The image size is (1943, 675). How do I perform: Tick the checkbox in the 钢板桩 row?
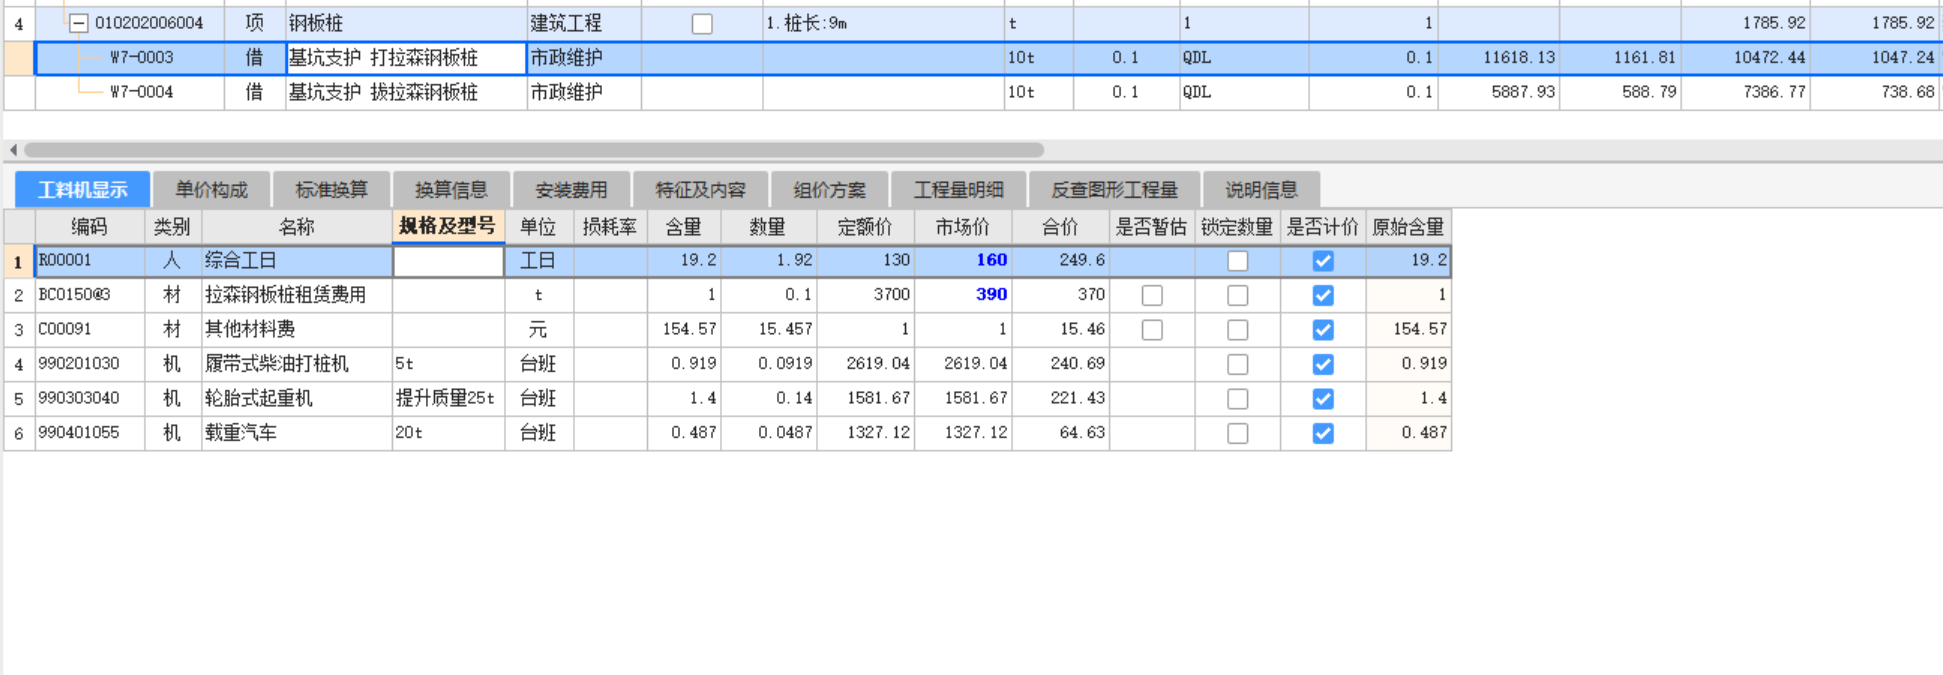coord(702,23)
